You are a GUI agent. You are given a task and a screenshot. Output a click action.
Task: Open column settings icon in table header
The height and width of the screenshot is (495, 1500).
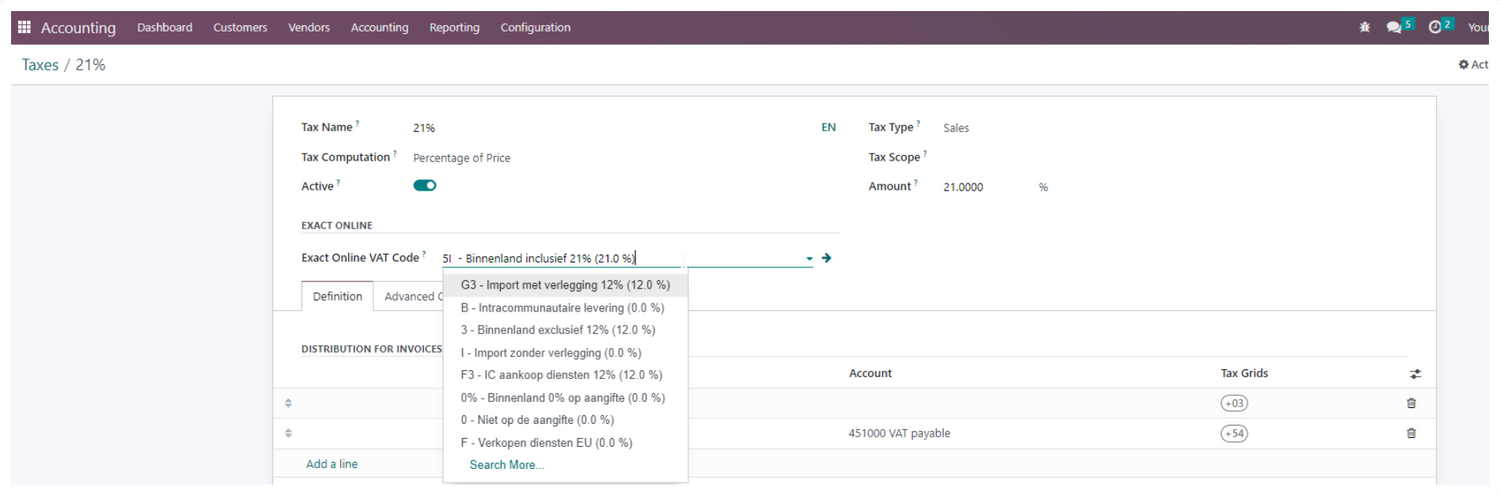1415,374
